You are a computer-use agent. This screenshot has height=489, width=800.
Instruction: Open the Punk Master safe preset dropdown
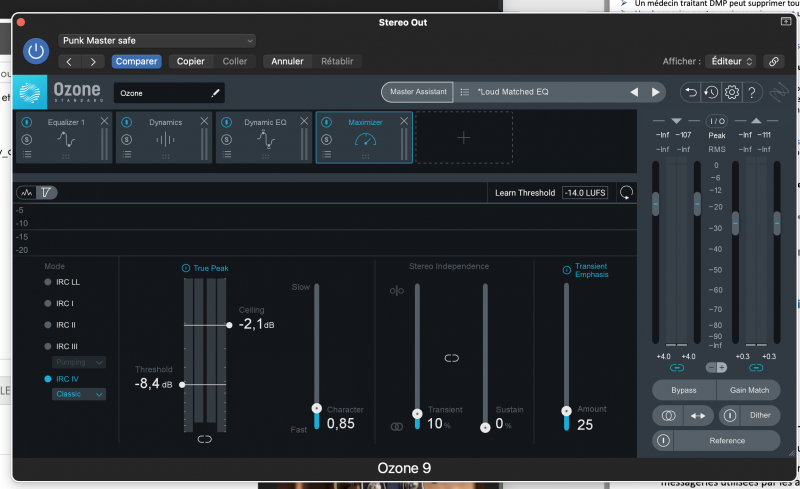coord(156,41)
